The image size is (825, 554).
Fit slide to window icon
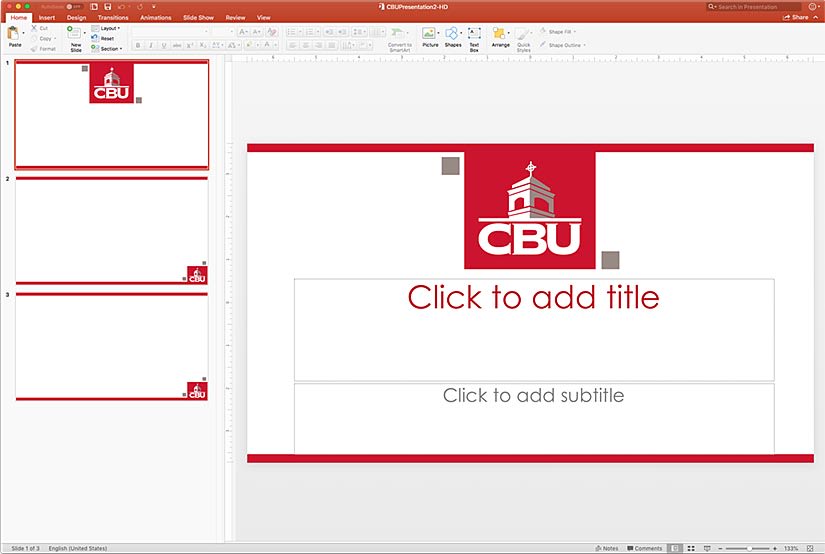tap(810, 548)
